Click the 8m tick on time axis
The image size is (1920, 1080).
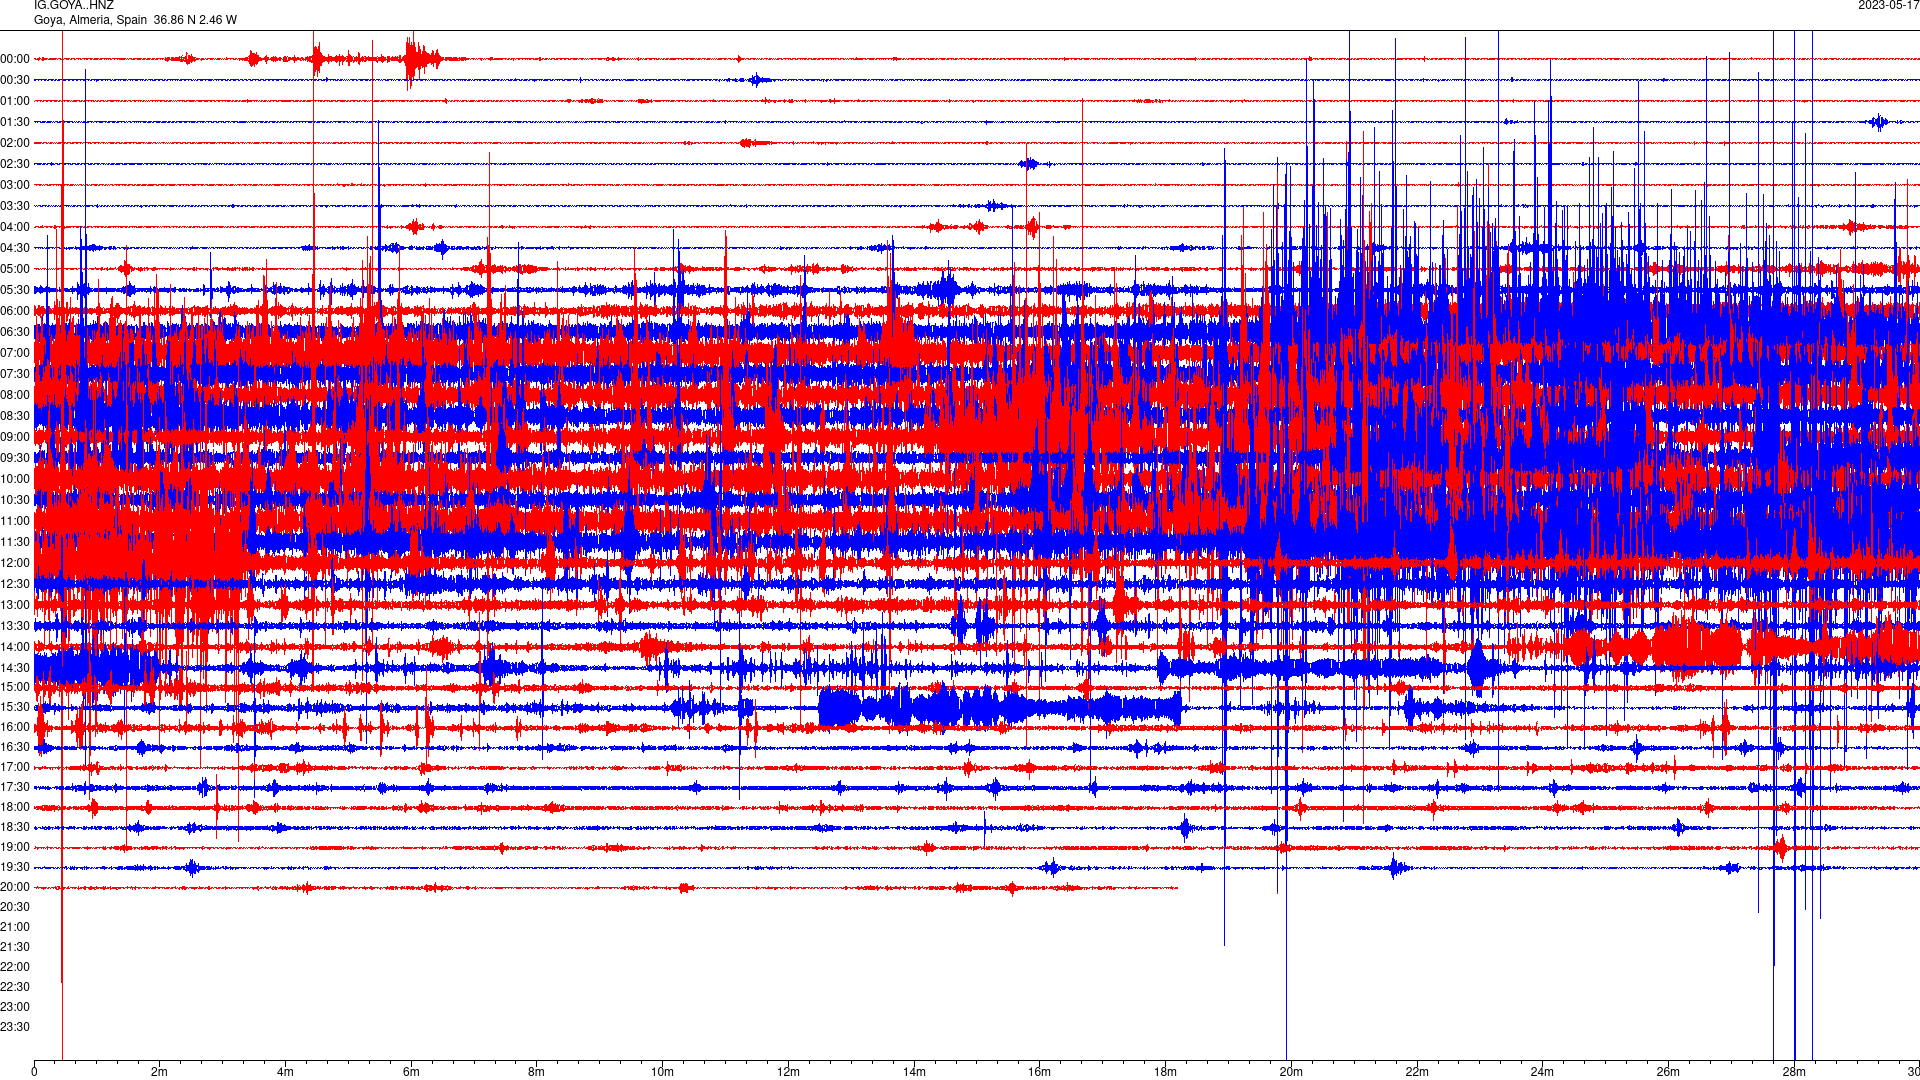(x=537, y=1072)
